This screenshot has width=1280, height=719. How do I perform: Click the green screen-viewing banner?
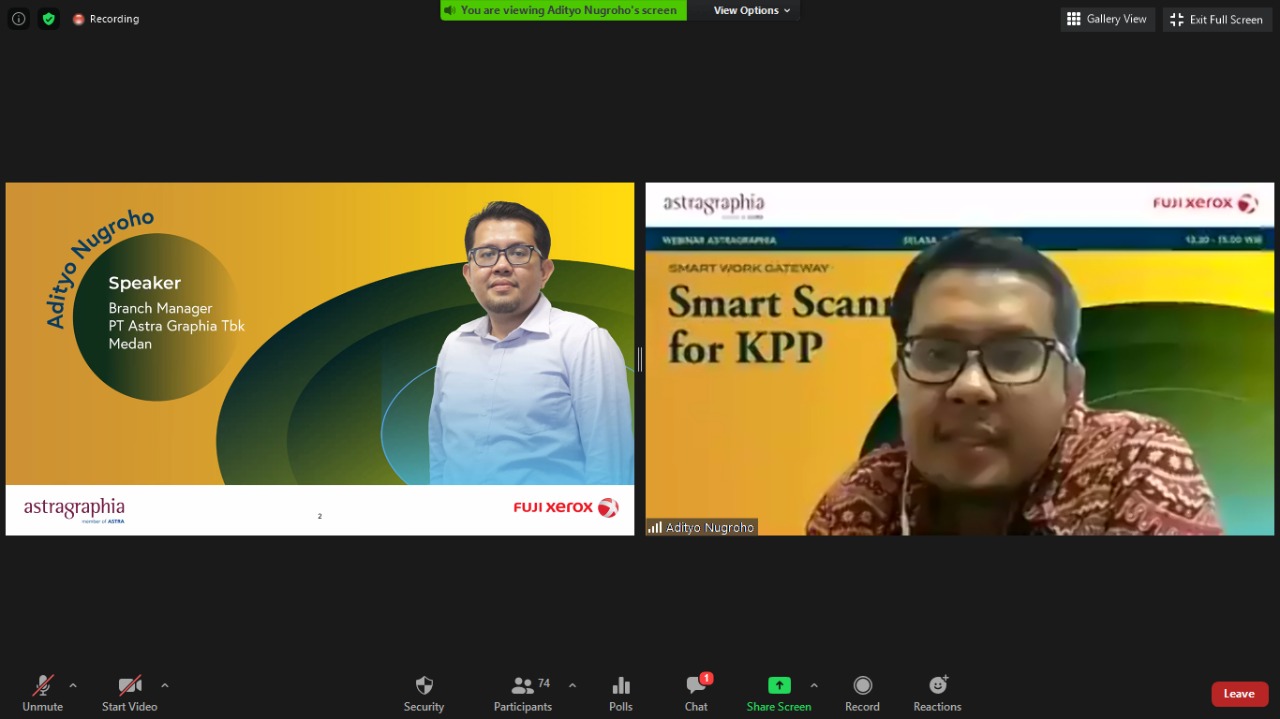pos(563,10)
